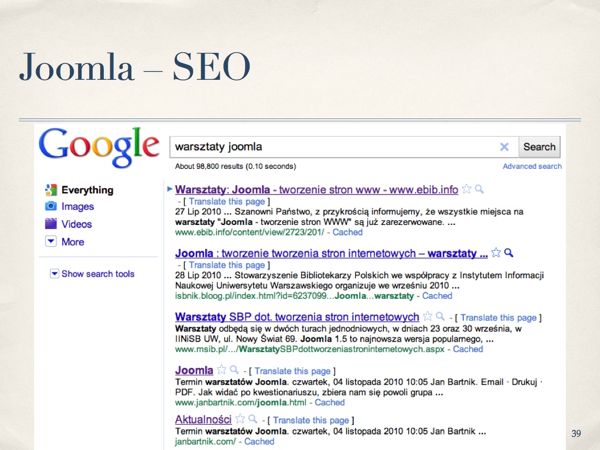
Task: Open preview magnifier for first result
Action: [x=480, y=188]
